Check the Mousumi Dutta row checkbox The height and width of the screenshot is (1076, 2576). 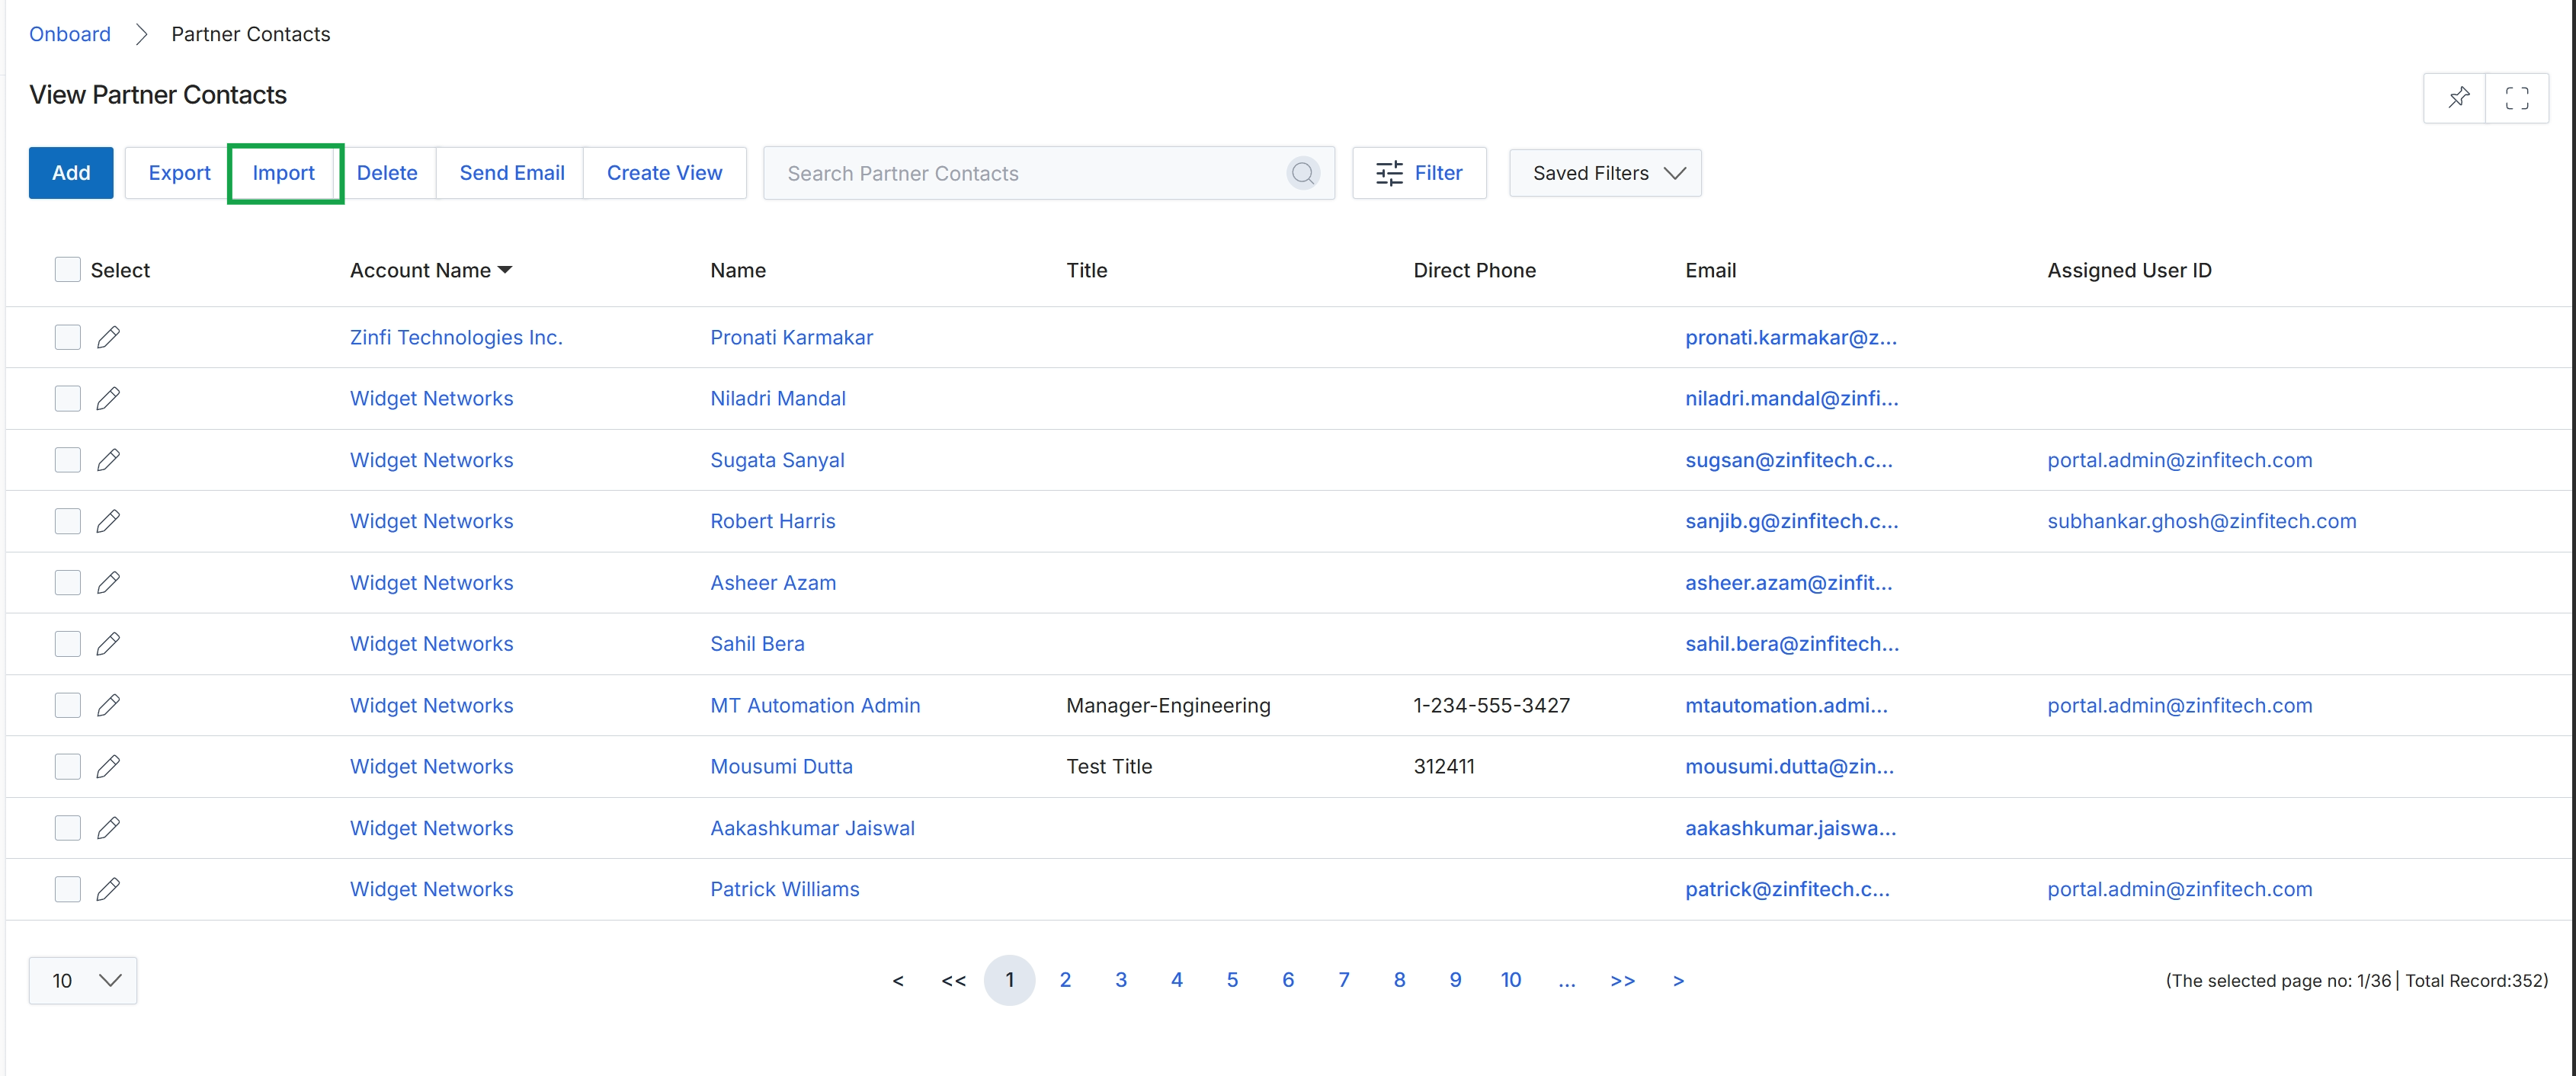point(67,766)
